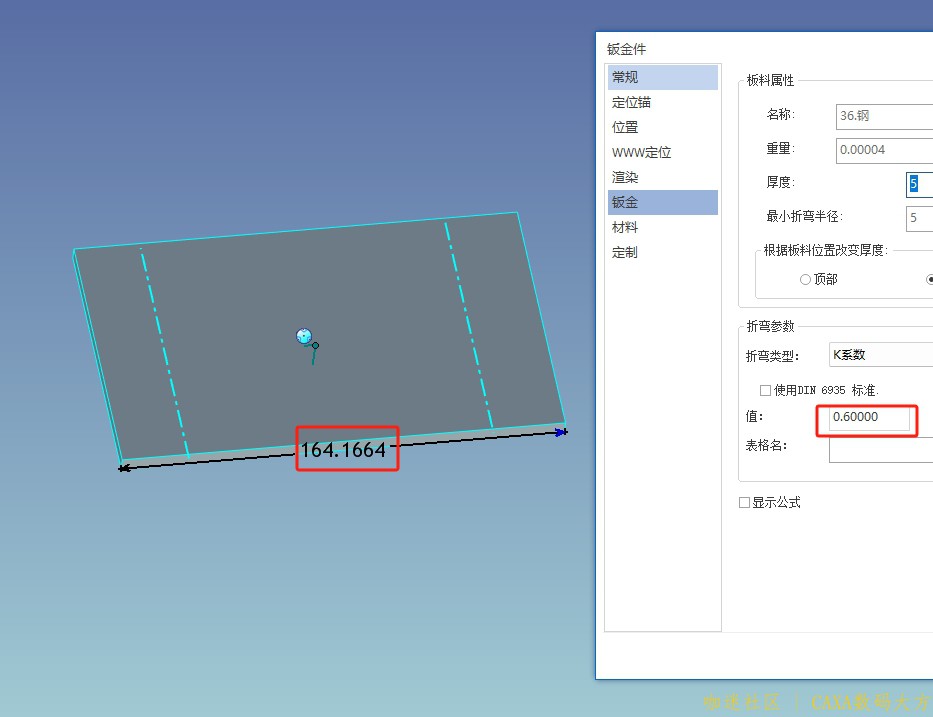Click the TriBall positioning icon on the sheet
Screen dimensions: 933x717
tap(304, 336)
